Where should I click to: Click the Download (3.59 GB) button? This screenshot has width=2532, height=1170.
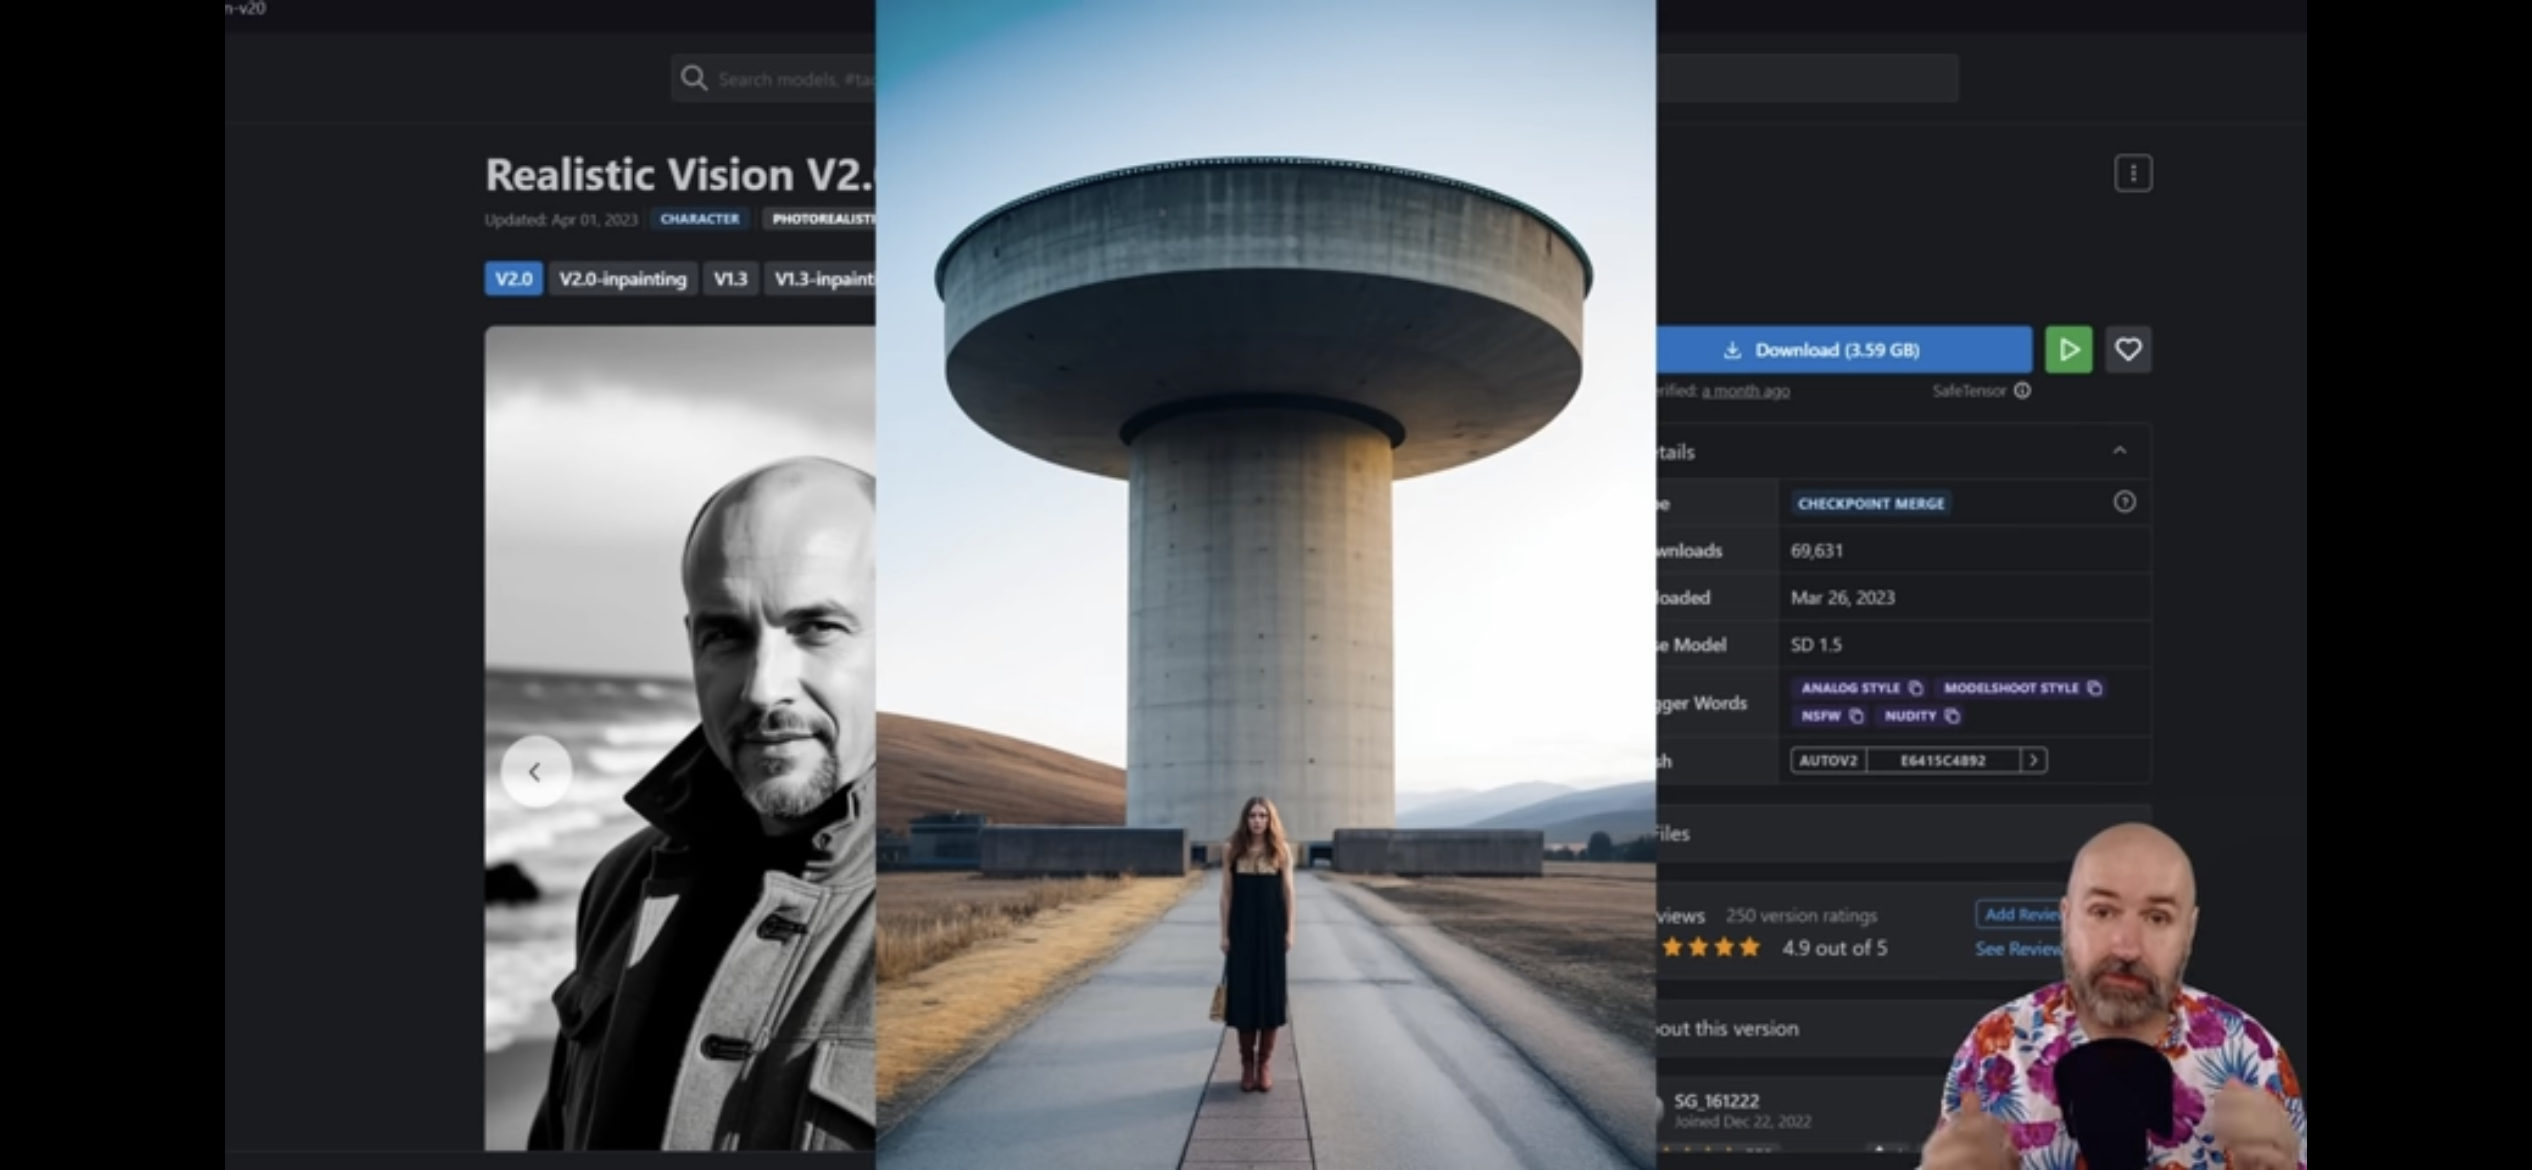[1840, 349]
